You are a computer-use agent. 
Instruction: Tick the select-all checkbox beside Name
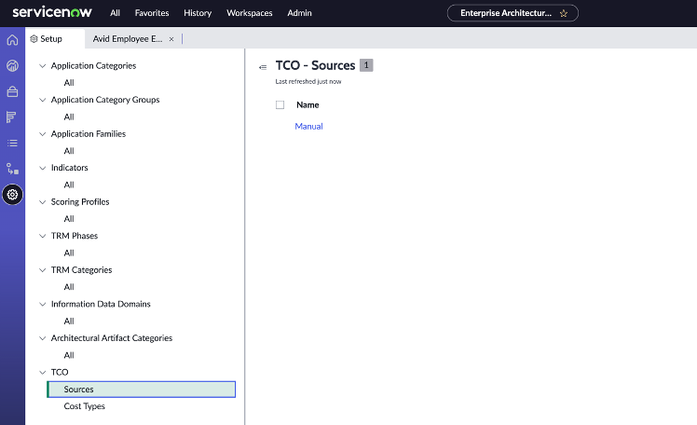280,105
